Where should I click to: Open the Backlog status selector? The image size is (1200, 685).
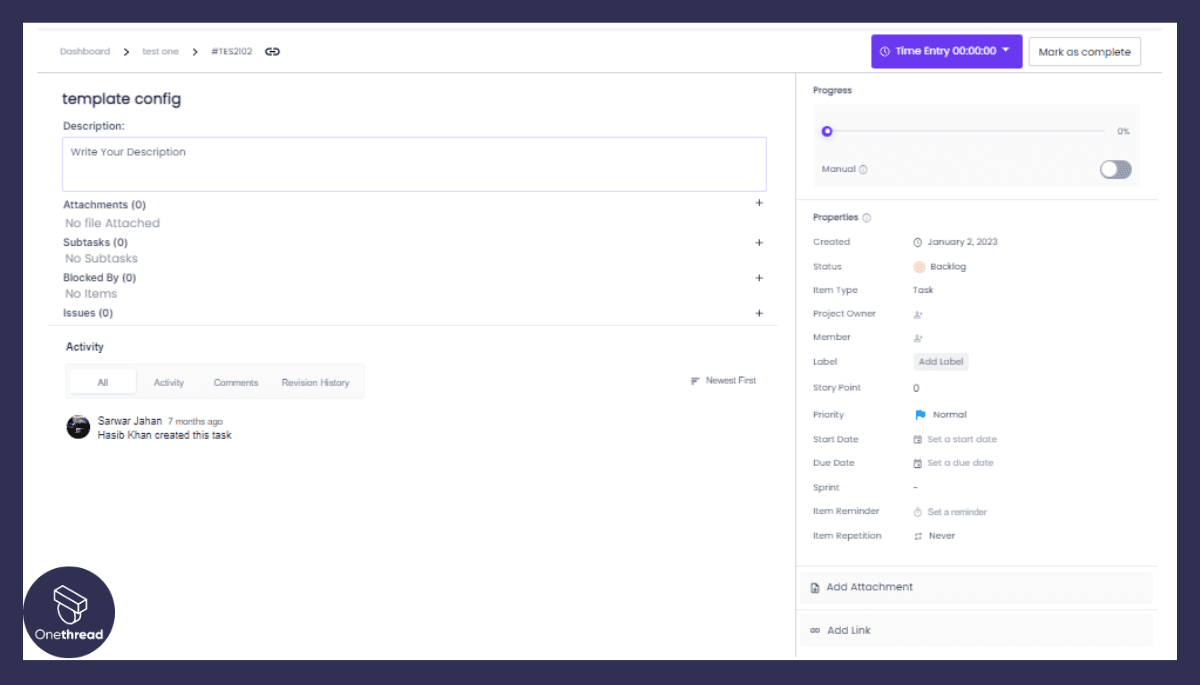click(940, 267)
